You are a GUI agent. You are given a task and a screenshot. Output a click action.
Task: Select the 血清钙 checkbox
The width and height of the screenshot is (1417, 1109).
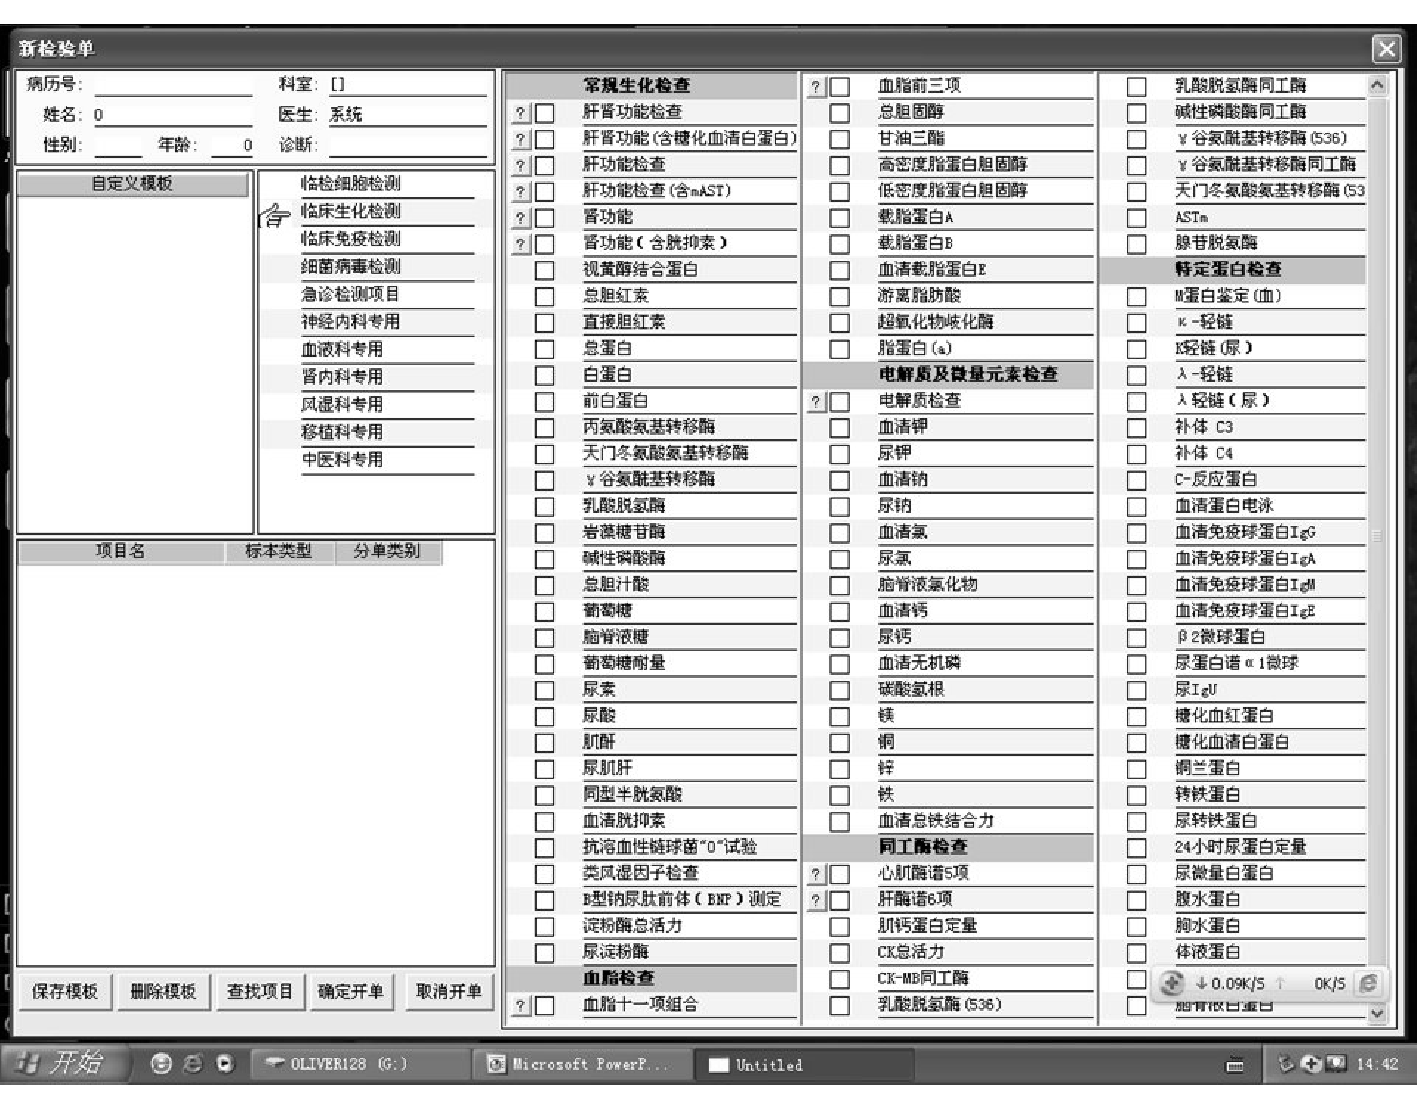coord(840,612)
